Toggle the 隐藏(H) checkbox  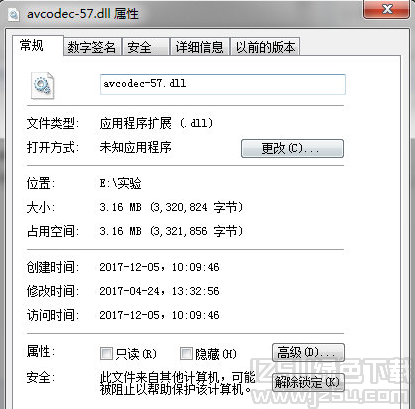coord(186,354)
